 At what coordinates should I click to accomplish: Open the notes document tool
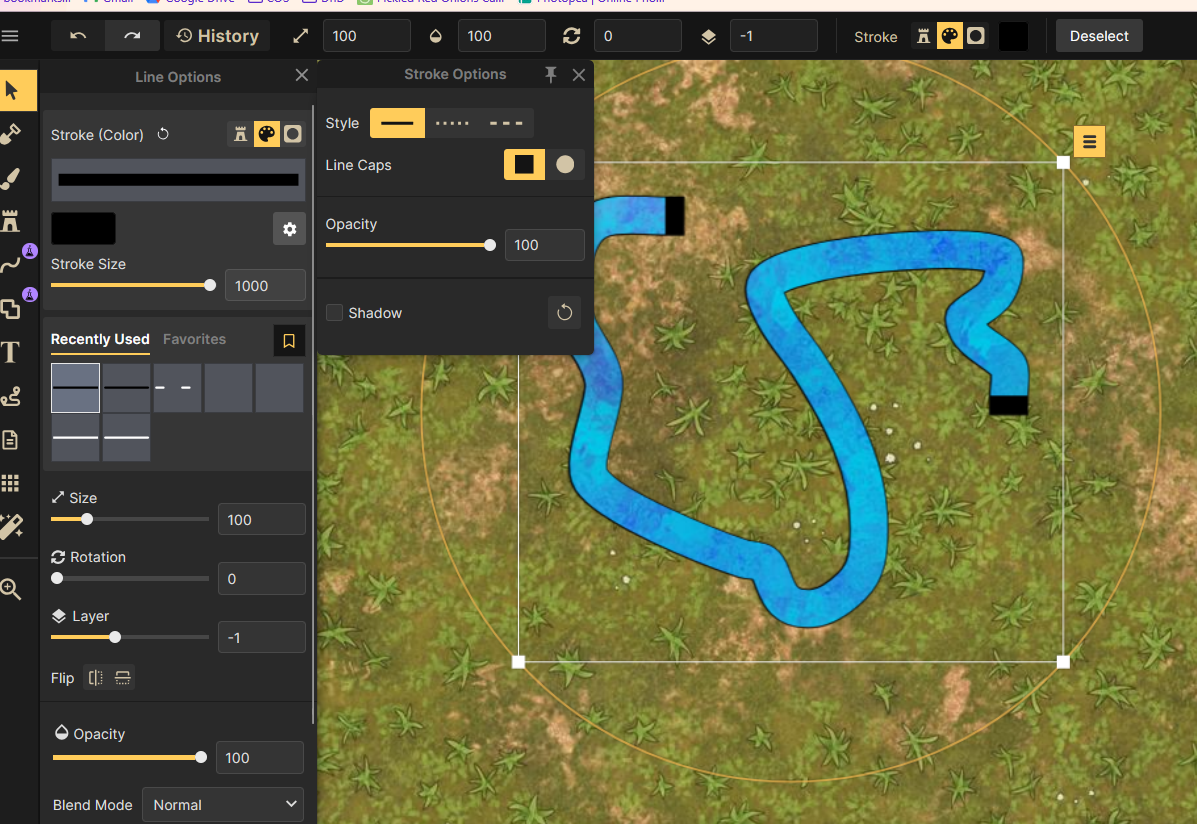tap(11, 439)
